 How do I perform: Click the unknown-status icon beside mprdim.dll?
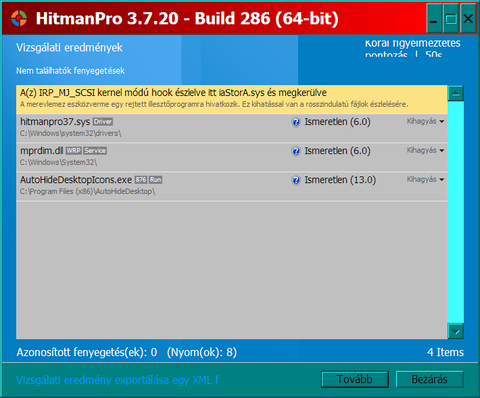coord(296,151)
